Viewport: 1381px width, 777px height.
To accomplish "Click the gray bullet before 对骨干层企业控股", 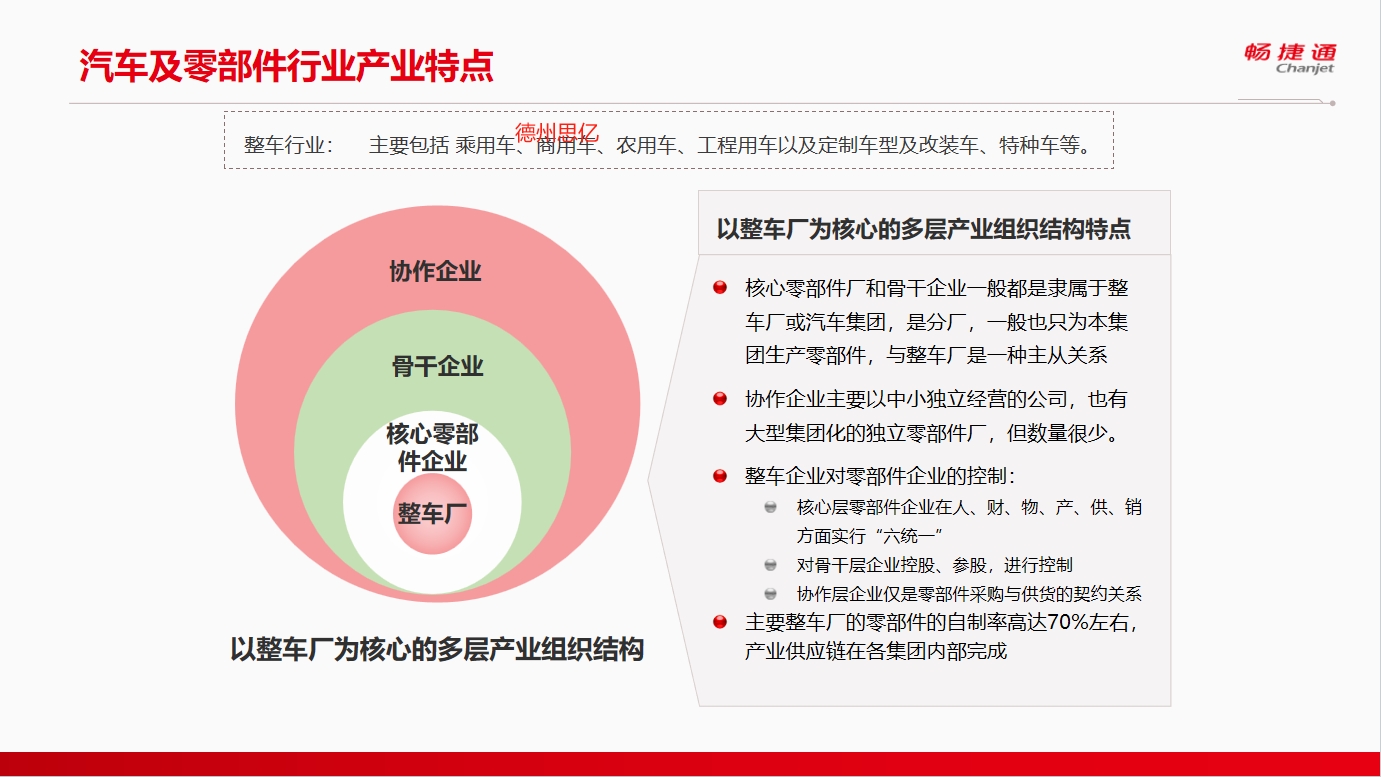I will [x=771, y=565].
